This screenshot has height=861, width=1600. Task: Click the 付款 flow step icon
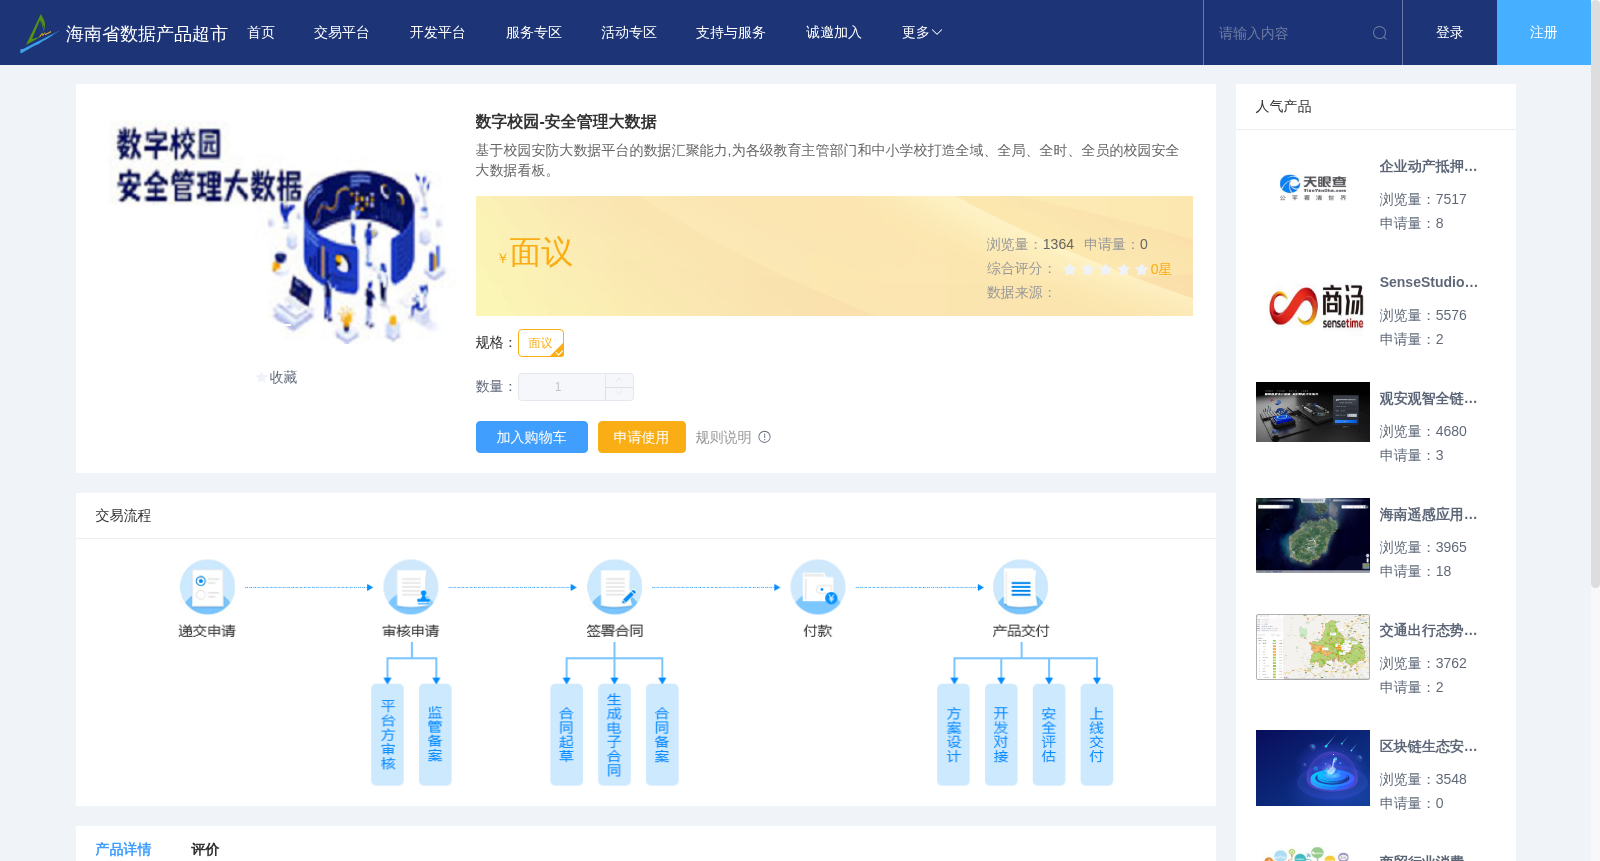point(818,587)
